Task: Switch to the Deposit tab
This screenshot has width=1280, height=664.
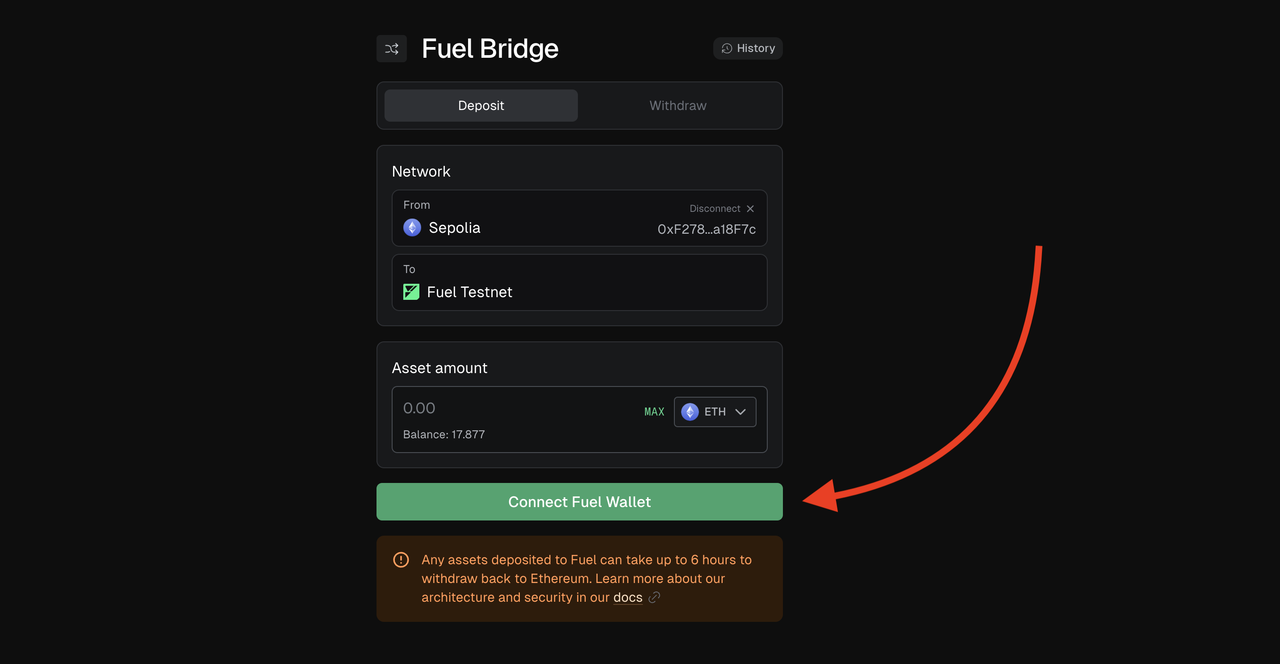Action: [481, 105]
